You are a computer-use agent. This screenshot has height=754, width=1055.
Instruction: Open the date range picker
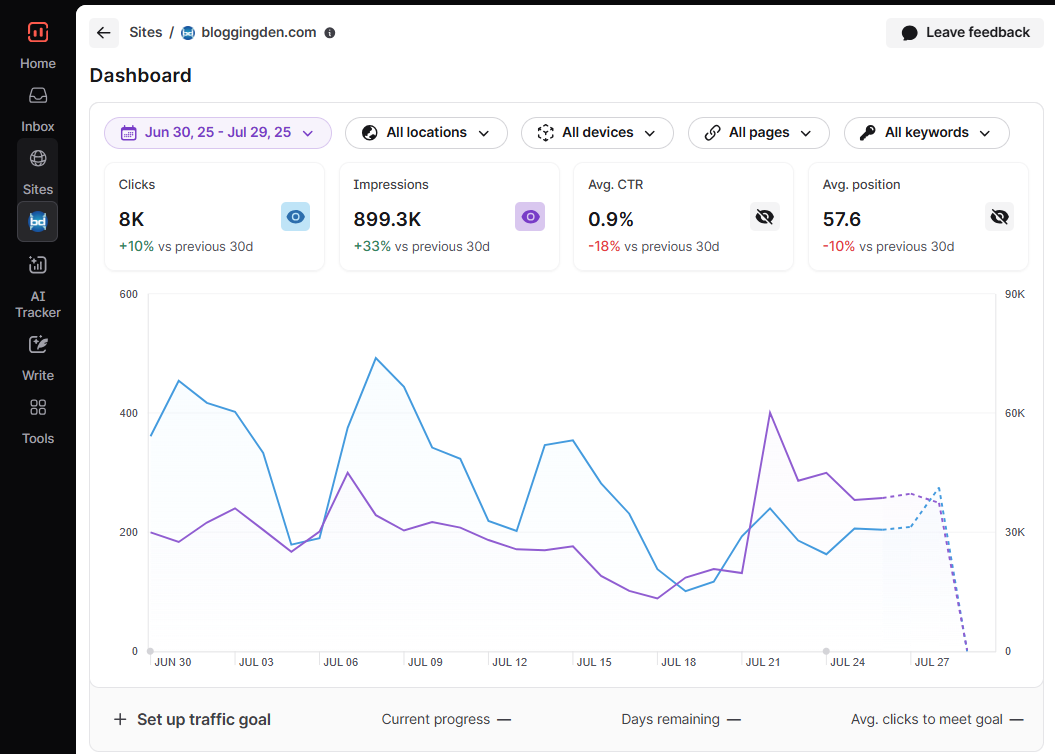coord(217,132)
